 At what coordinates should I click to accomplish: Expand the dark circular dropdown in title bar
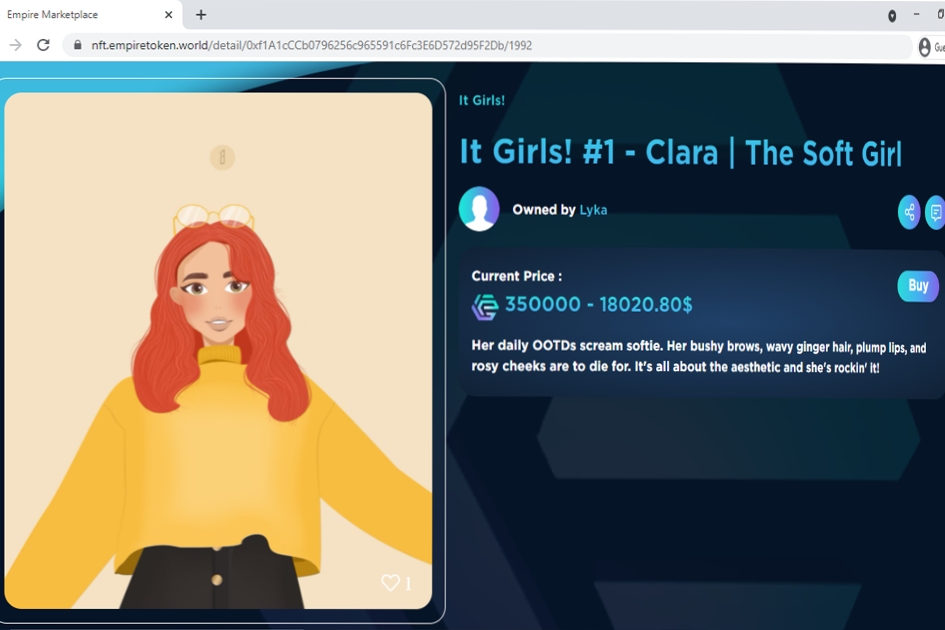892,16
